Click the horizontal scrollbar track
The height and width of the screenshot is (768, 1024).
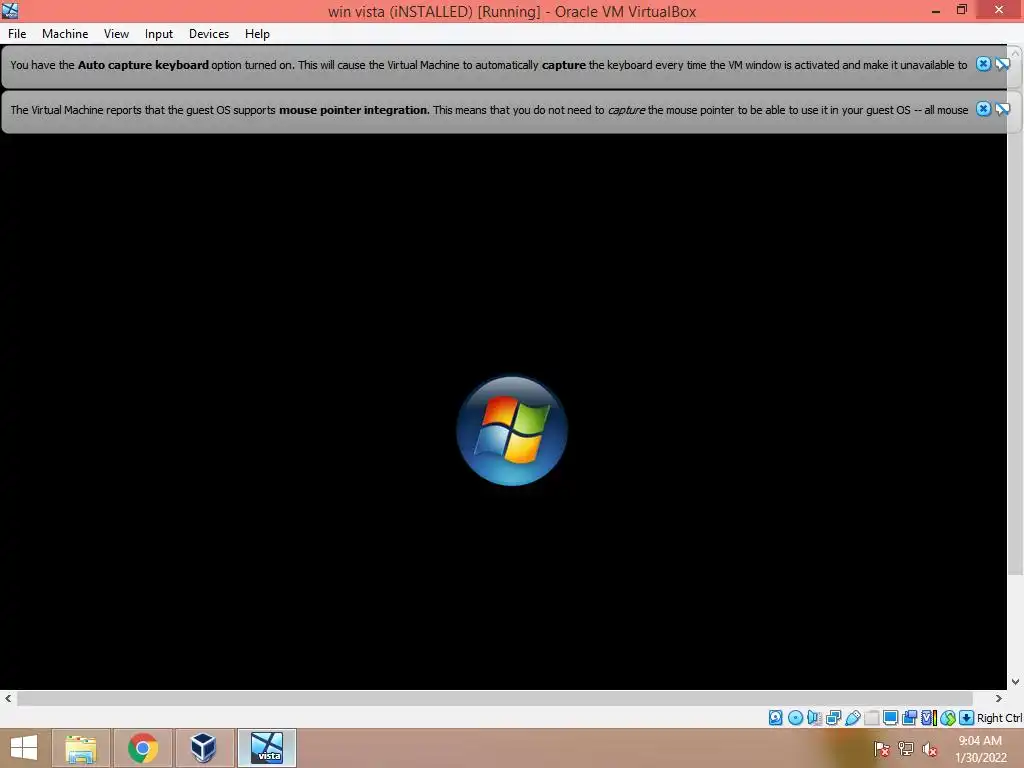494,698
